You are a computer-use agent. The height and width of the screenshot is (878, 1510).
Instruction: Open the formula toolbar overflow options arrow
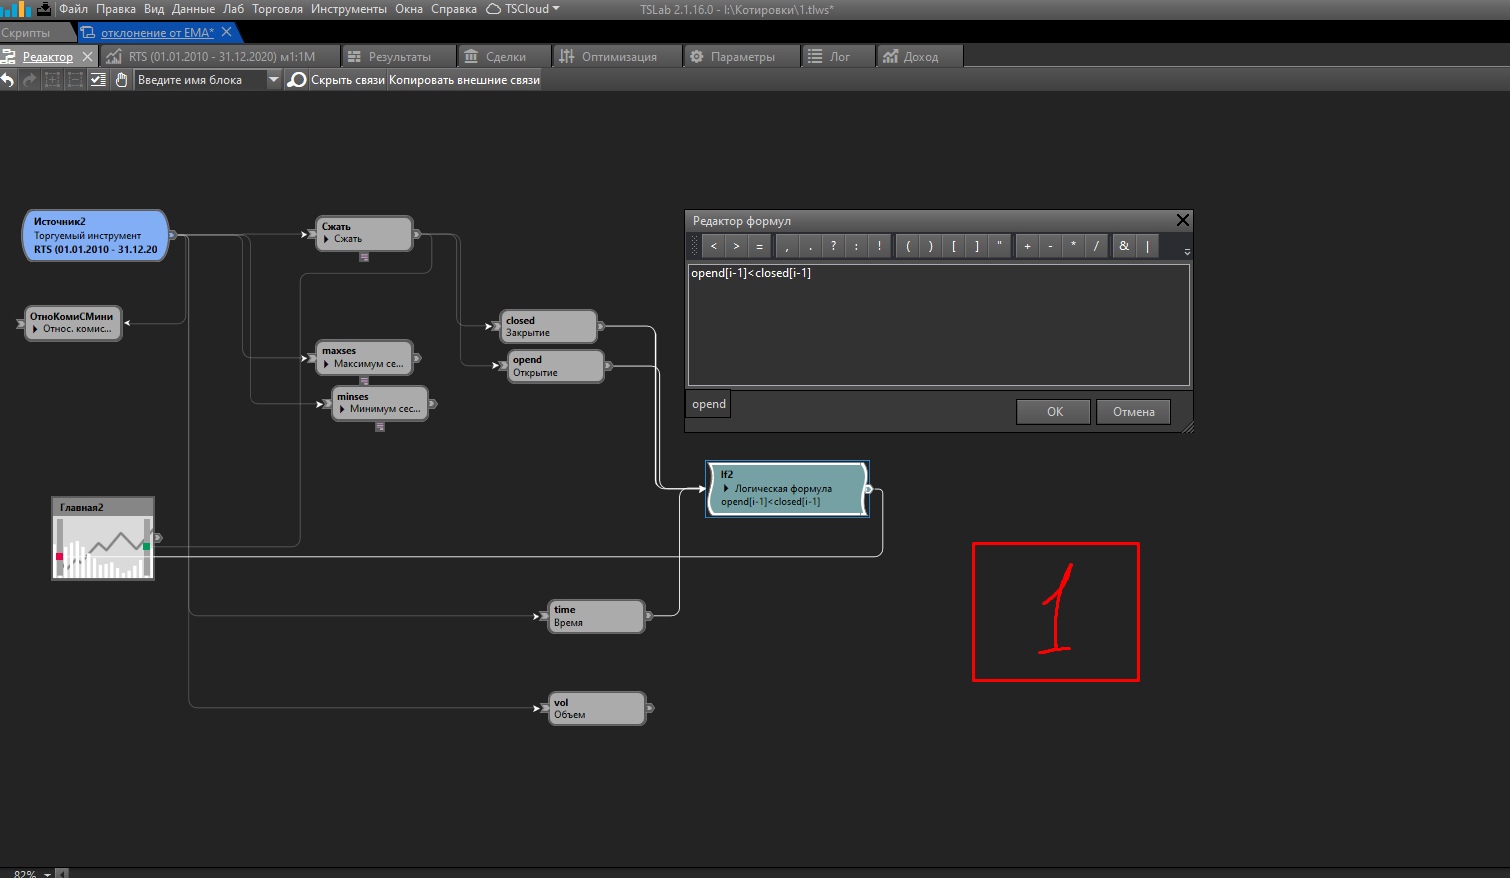(x=1187, y=250)
